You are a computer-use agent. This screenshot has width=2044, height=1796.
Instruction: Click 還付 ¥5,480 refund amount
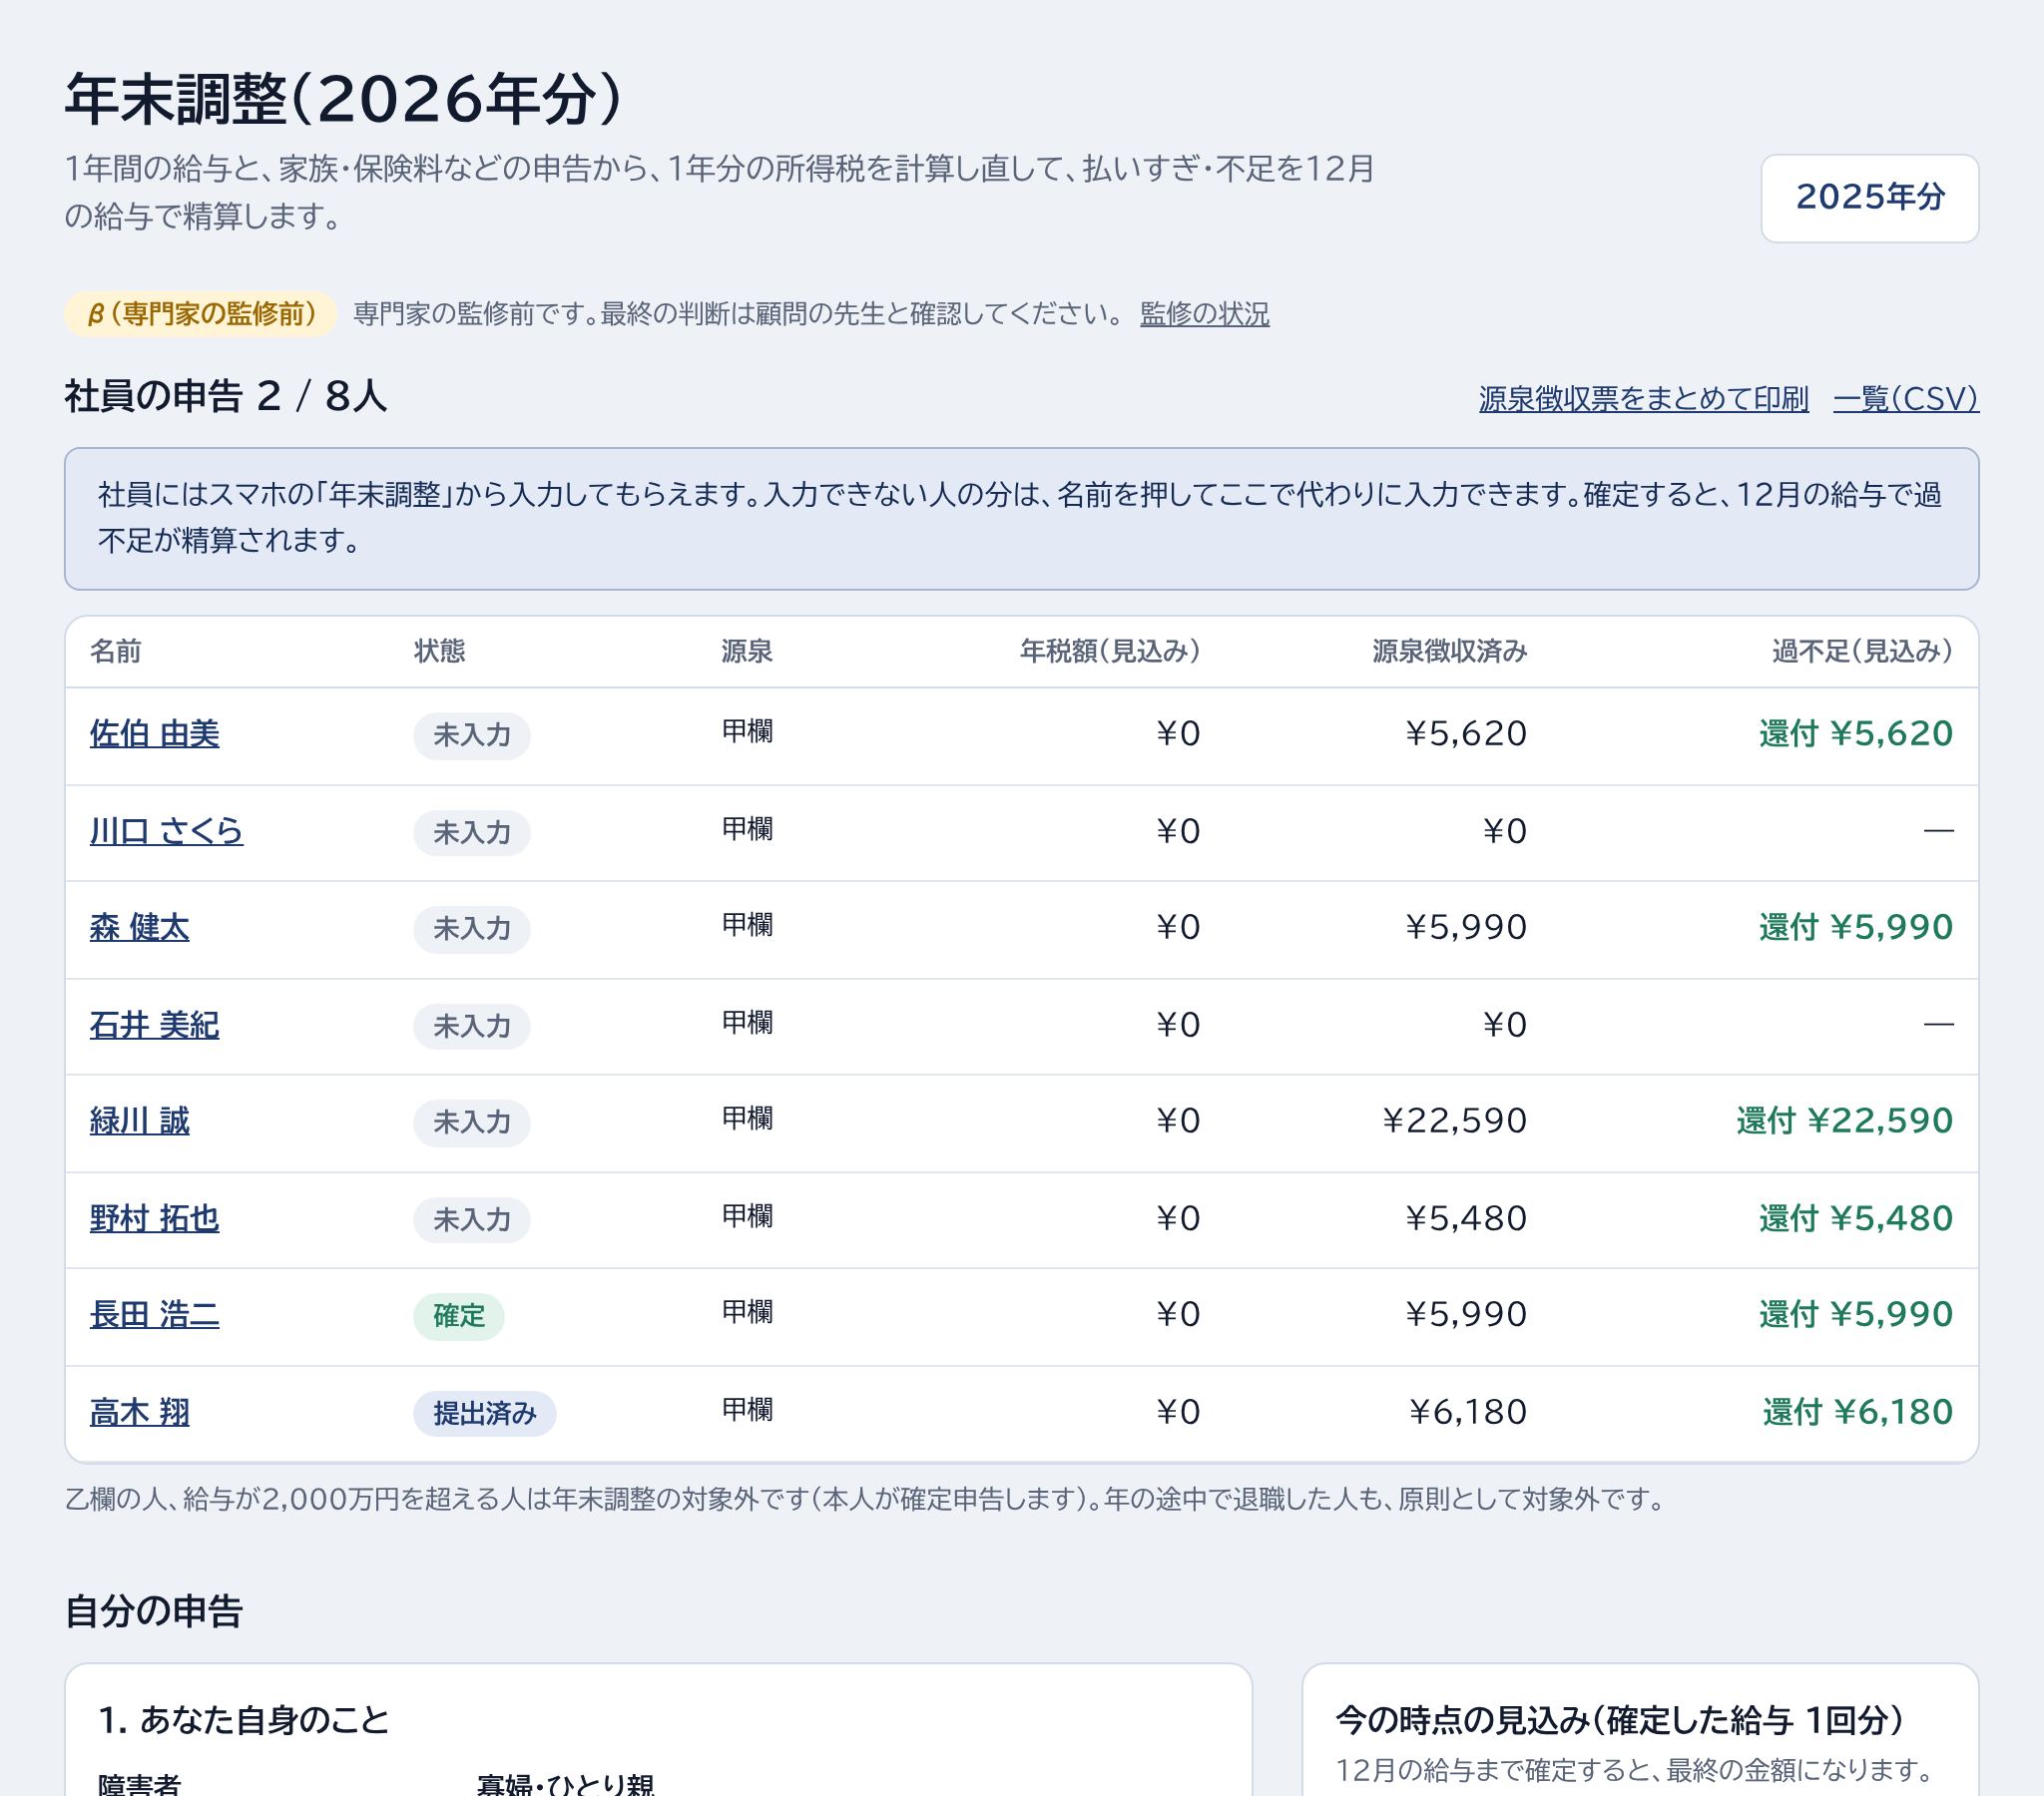pos(1856,1218)
